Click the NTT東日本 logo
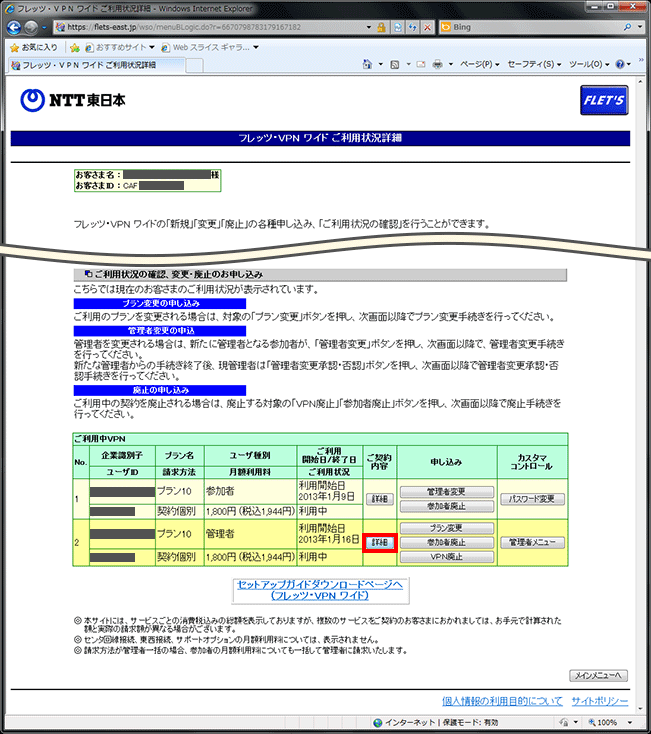This screenshot has height=734, width=651. pos(73,100)
